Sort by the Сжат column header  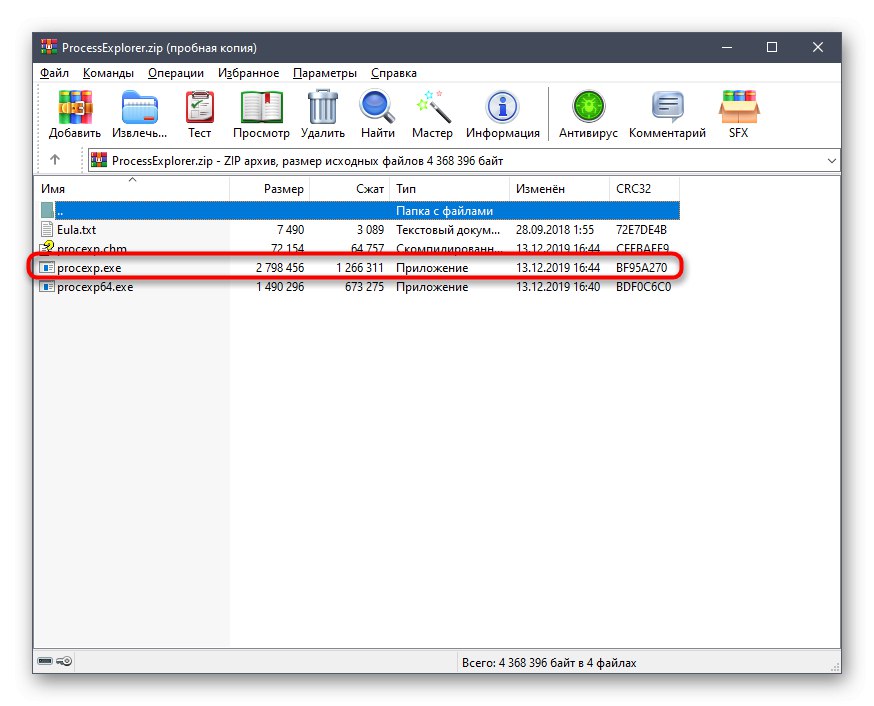point(349,188)
